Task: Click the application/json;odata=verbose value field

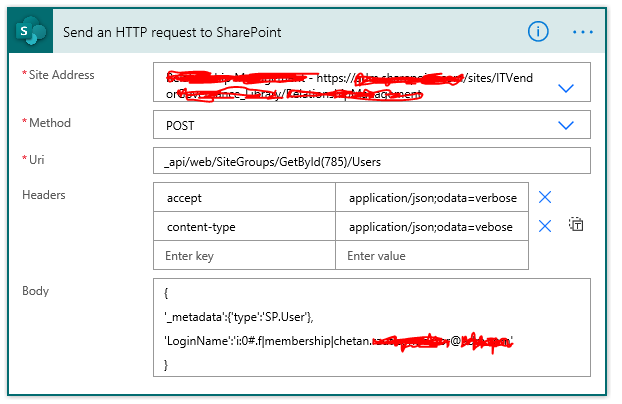Action: [x=432, y=197]
